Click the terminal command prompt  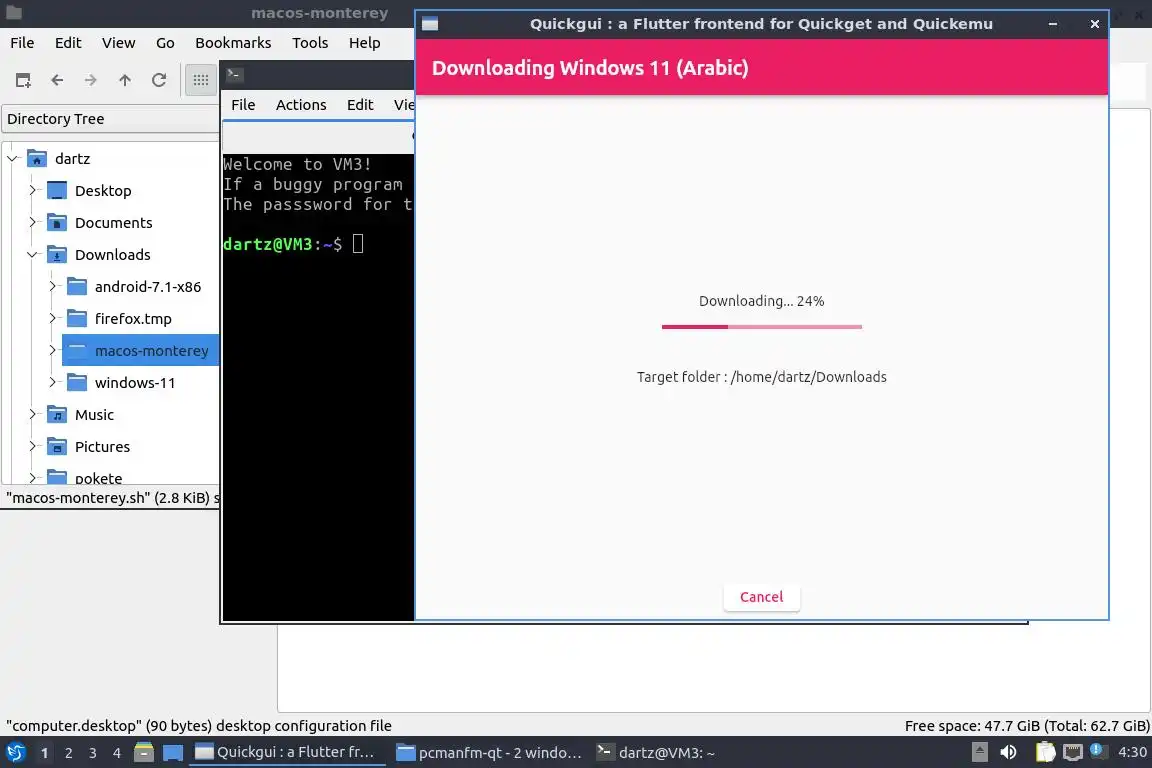tap(293, 244)
